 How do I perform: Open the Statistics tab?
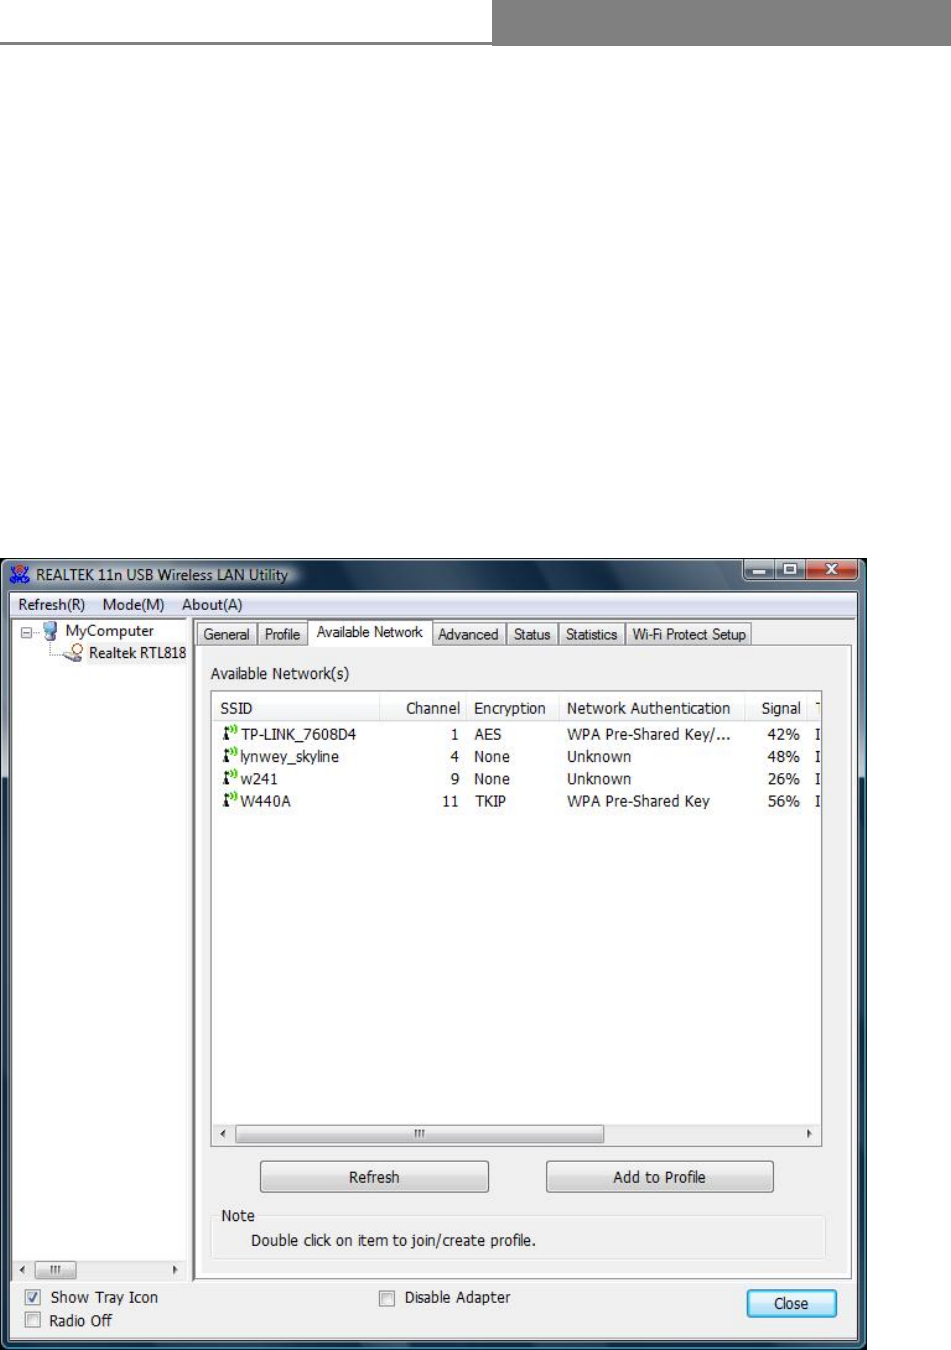click(592, 634)
